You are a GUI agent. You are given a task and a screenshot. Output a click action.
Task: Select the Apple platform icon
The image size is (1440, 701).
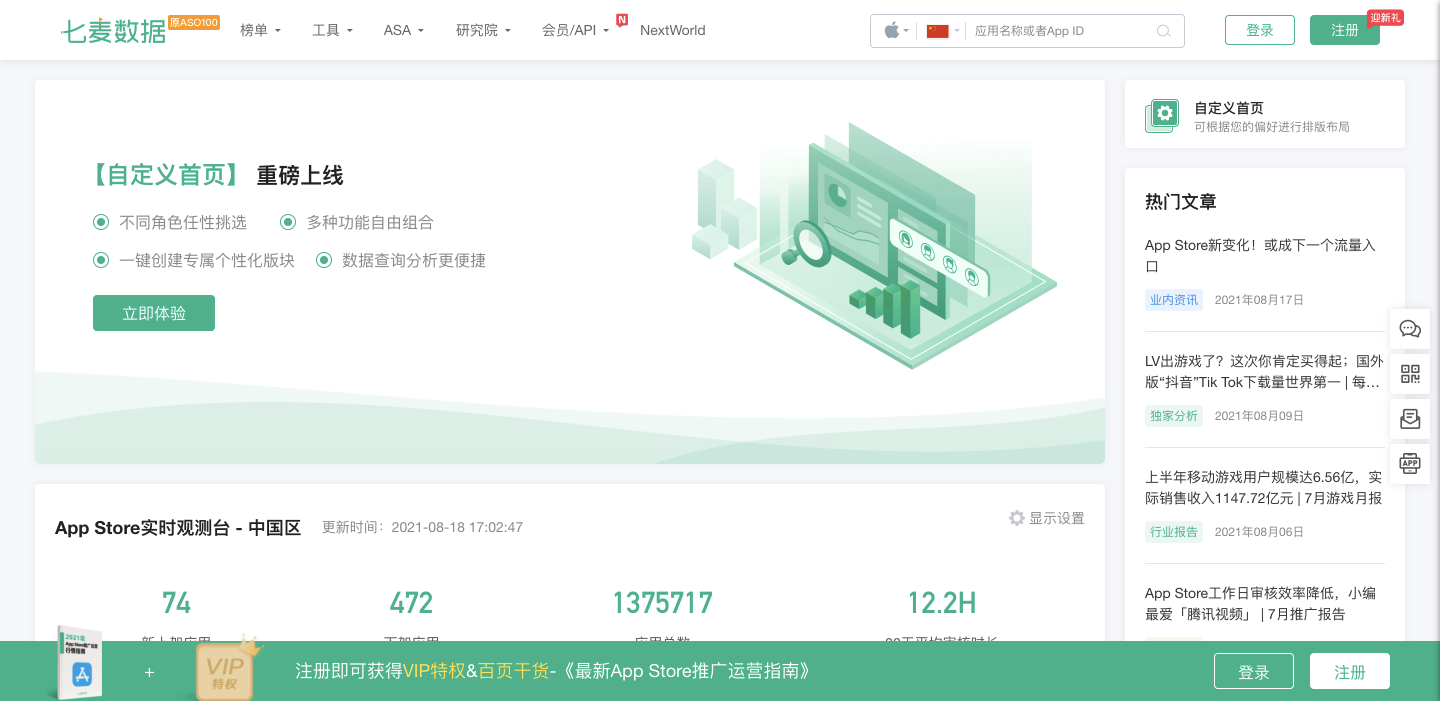click(891, 31)
